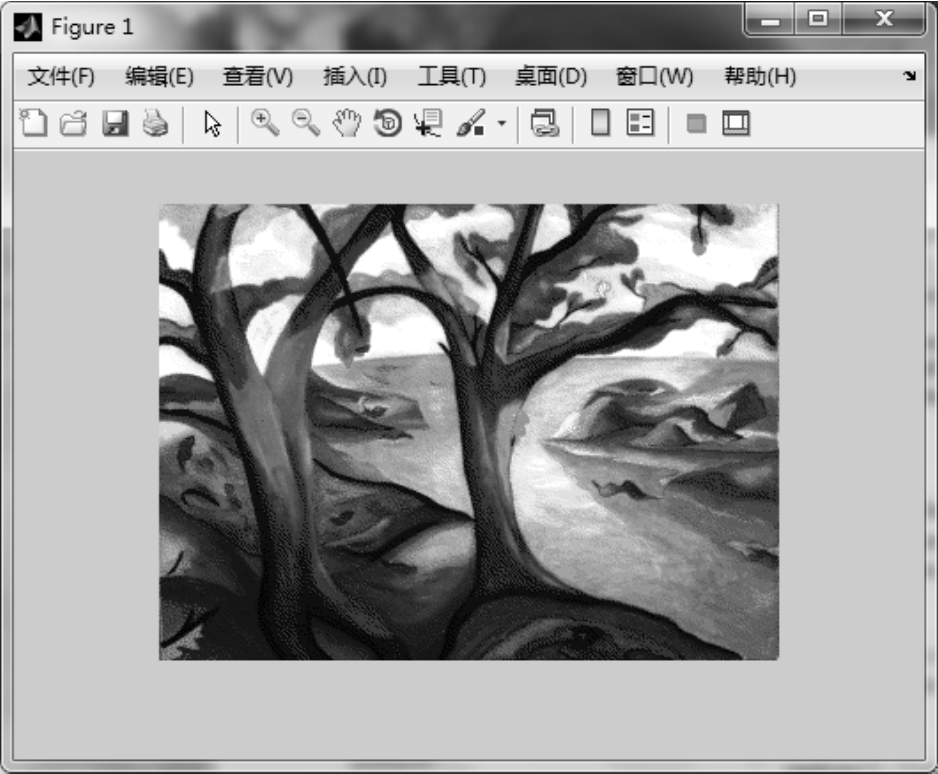
Task: Toggle the Edit Plot arrow tool
Action: tap(212, 124)
